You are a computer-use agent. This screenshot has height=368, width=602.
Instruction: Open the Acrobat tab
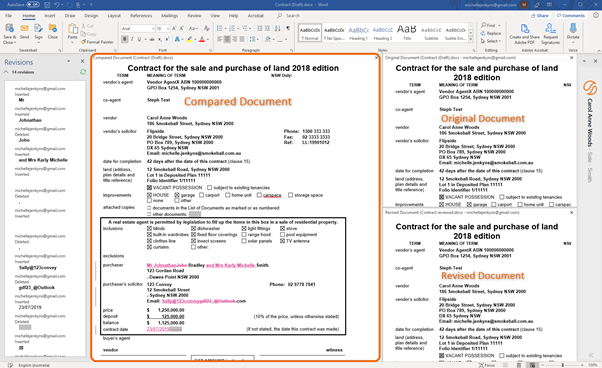point(256,16)
